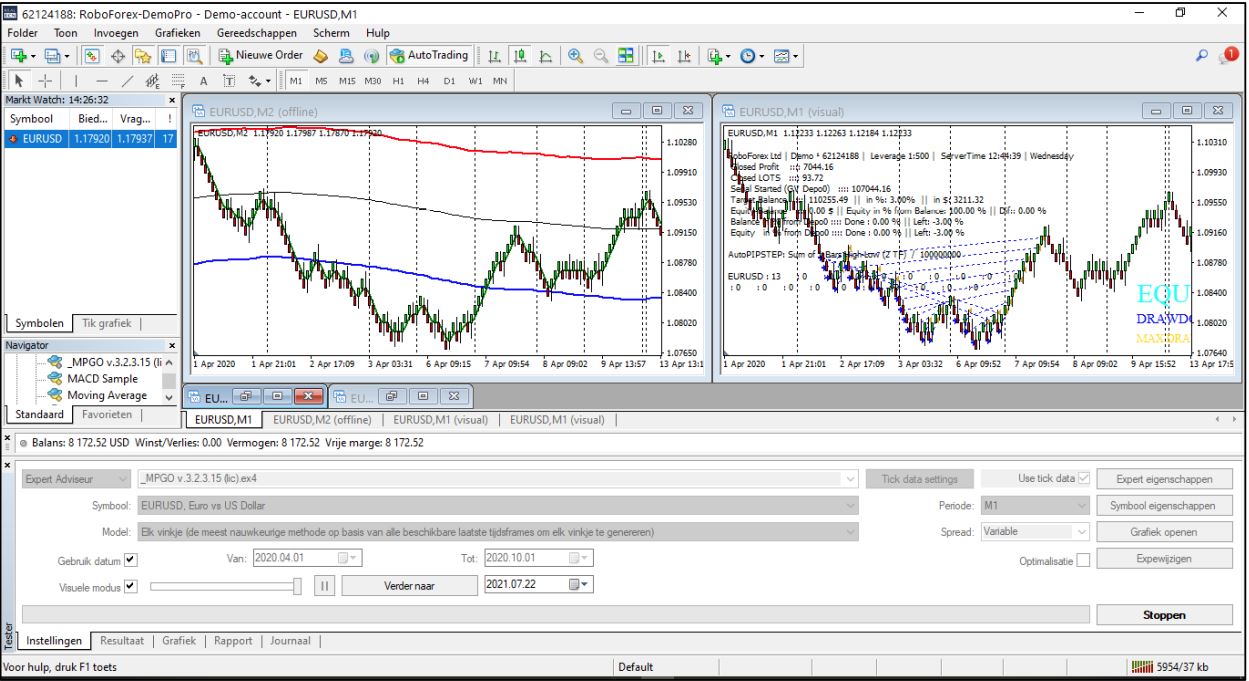Screen dimensions: 1249x681
Task: Switch chart timeframe to M1
Action: 298,79
